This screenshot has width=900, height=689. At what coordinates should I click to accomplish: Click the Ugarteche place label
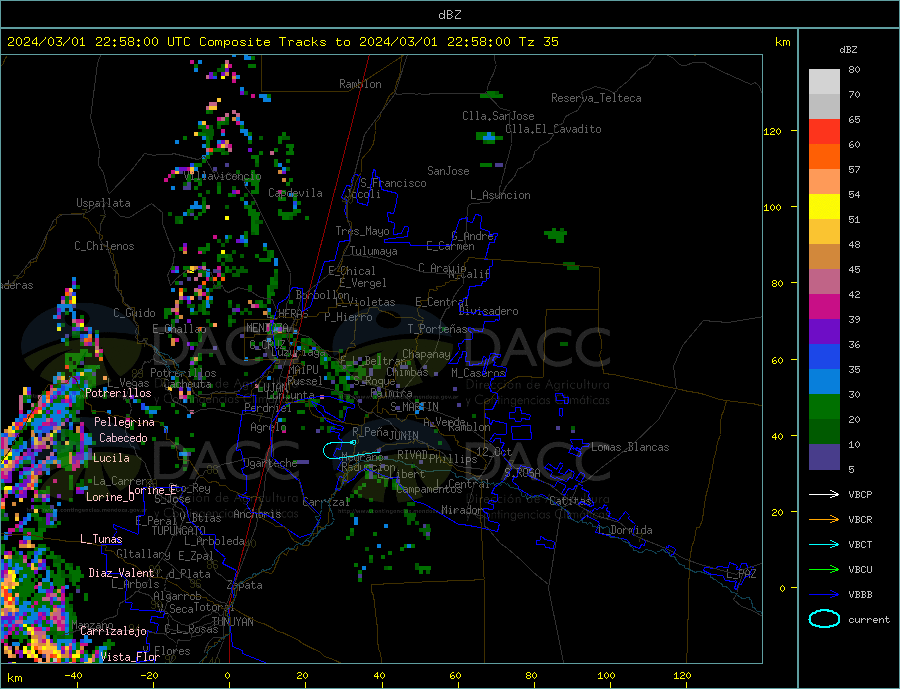pyautogui.click(x=270, y=463)
